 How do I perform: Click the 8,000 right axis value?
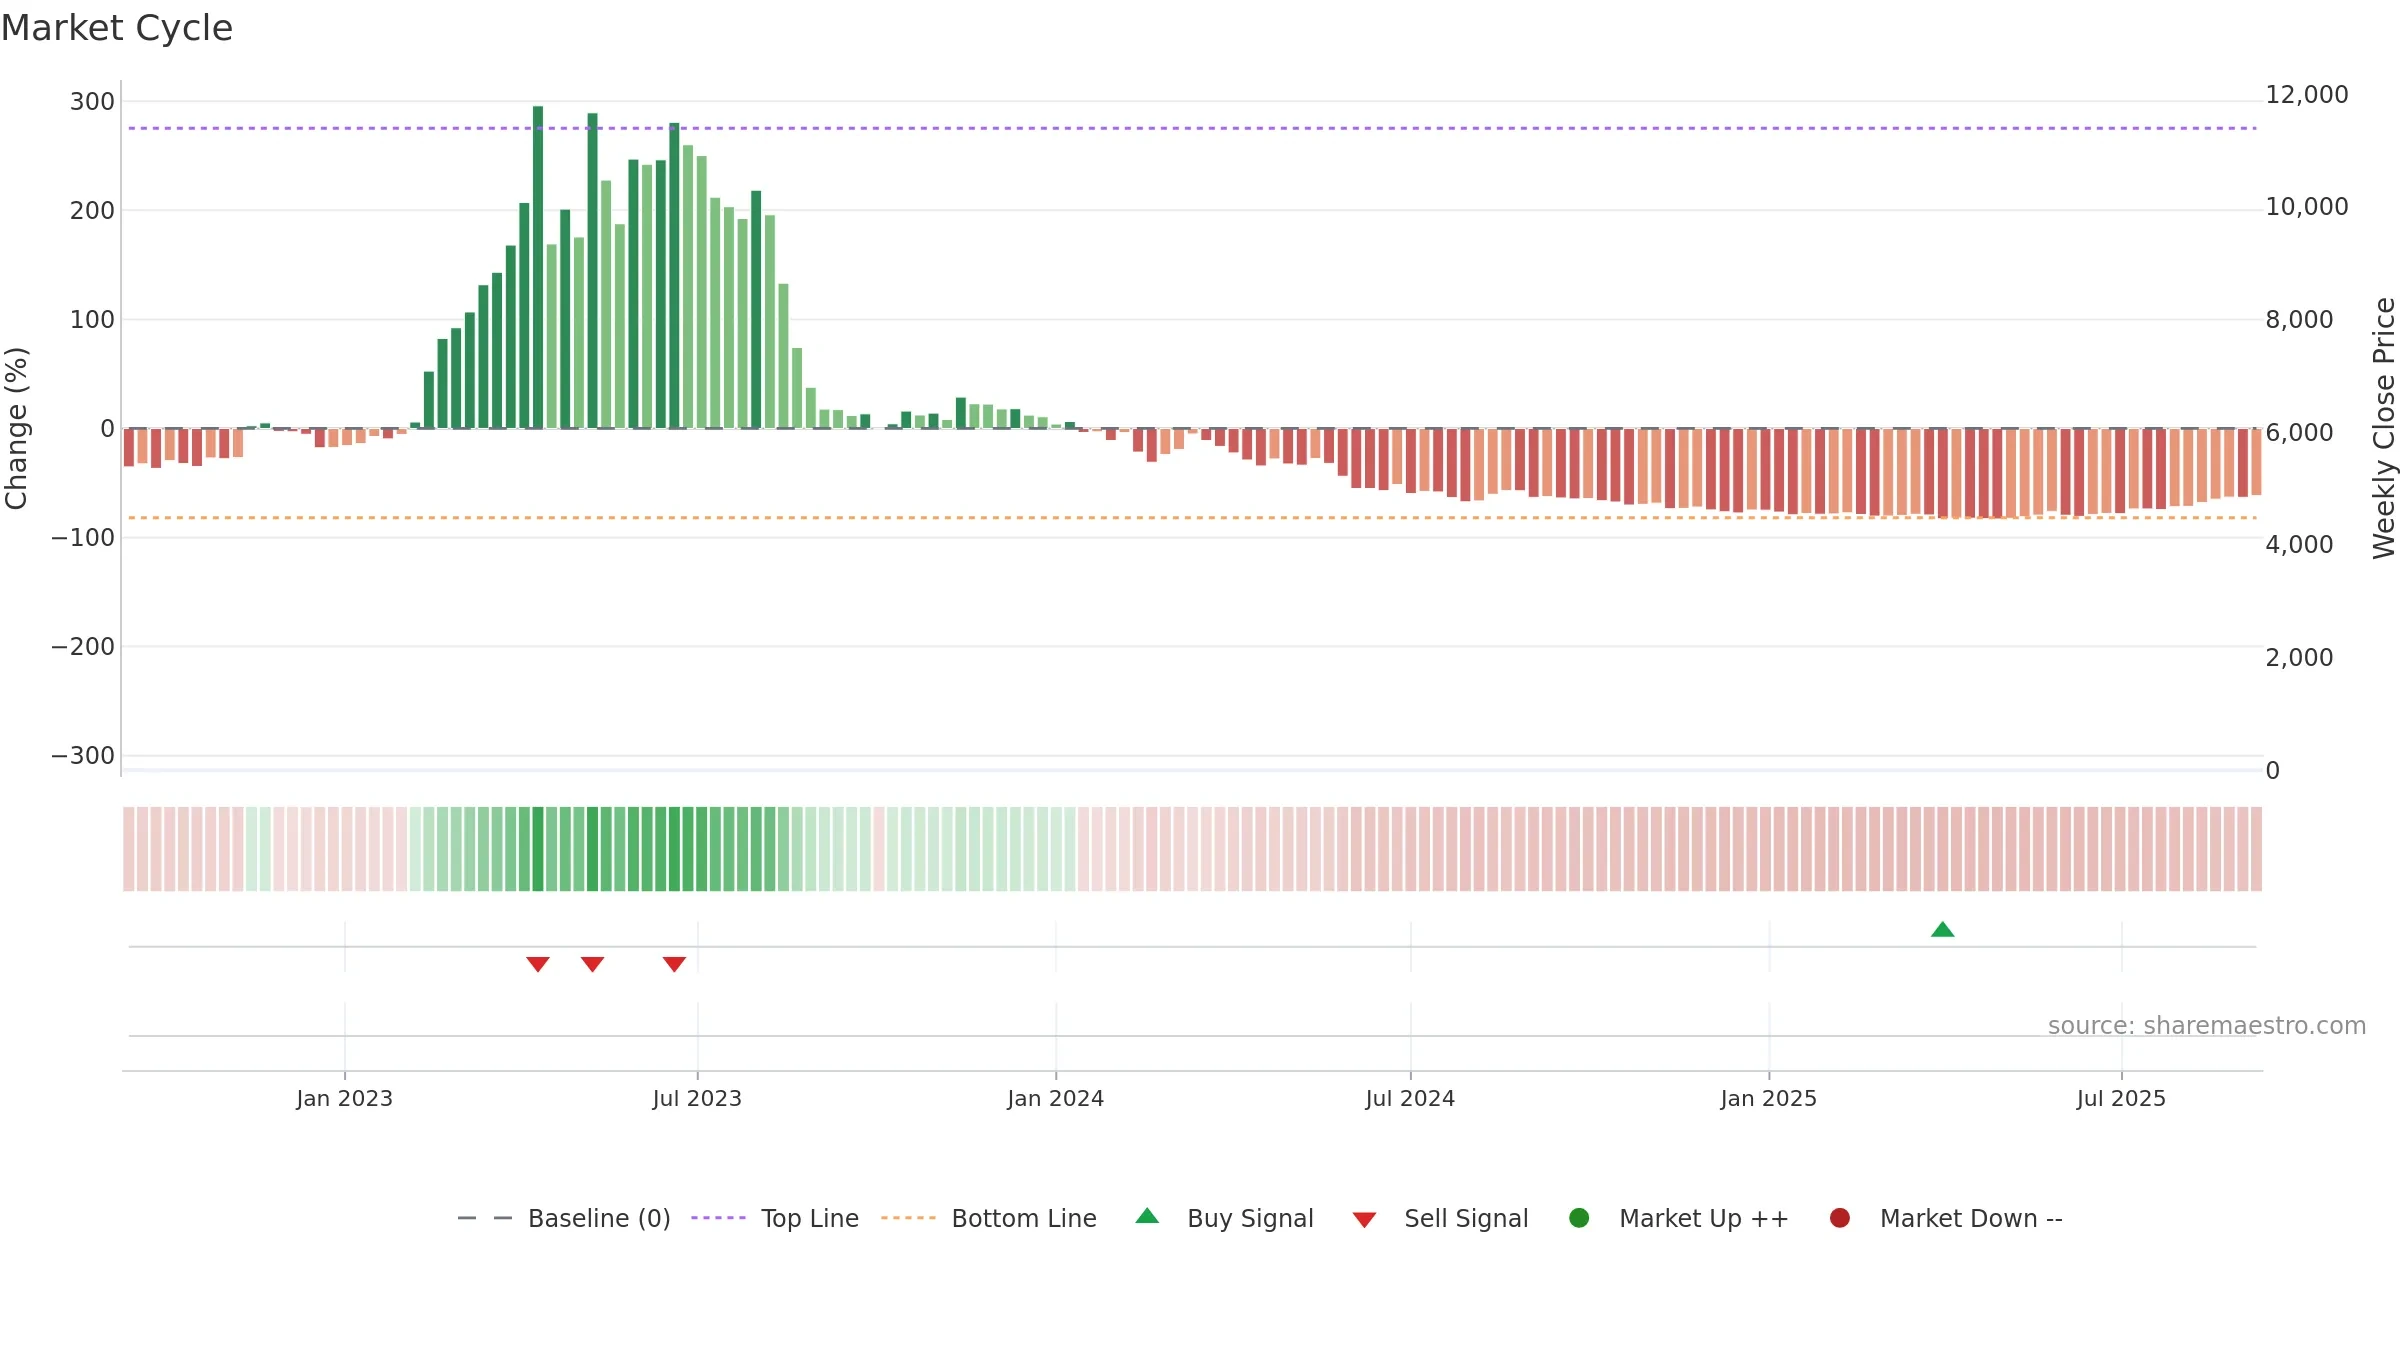(x=2300, y=320)
